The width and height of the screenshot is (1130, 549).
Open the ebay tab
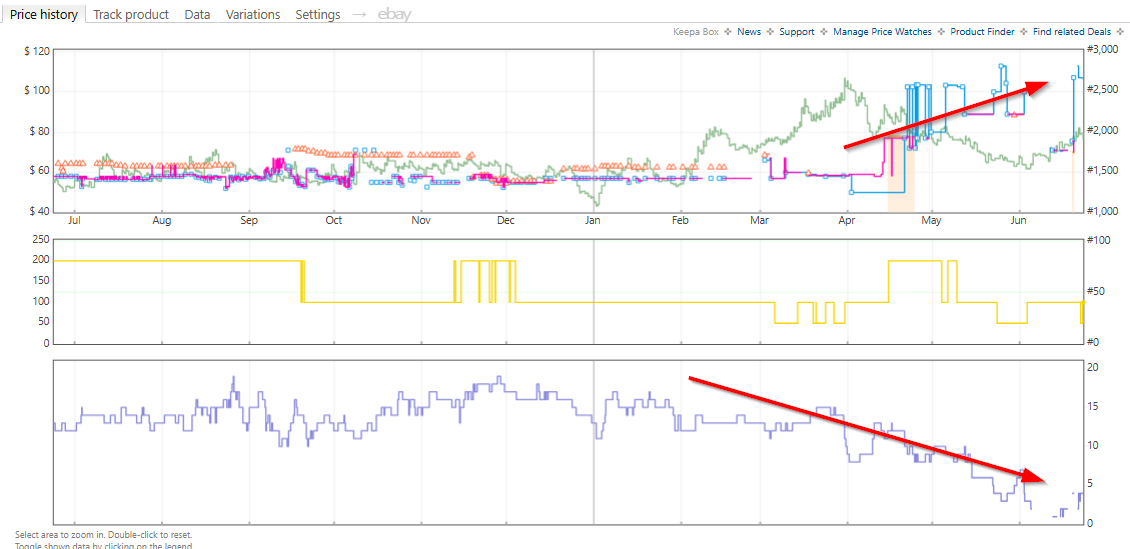pyautogui.click(x=394, y=14)
